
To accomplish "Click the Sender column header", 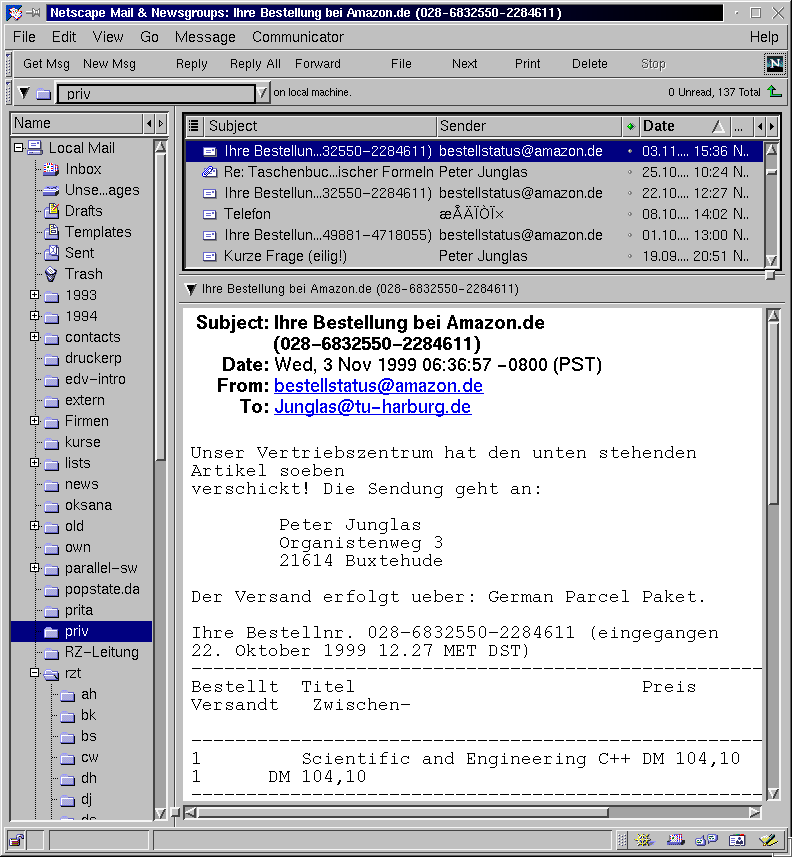I will pos(529,126).
